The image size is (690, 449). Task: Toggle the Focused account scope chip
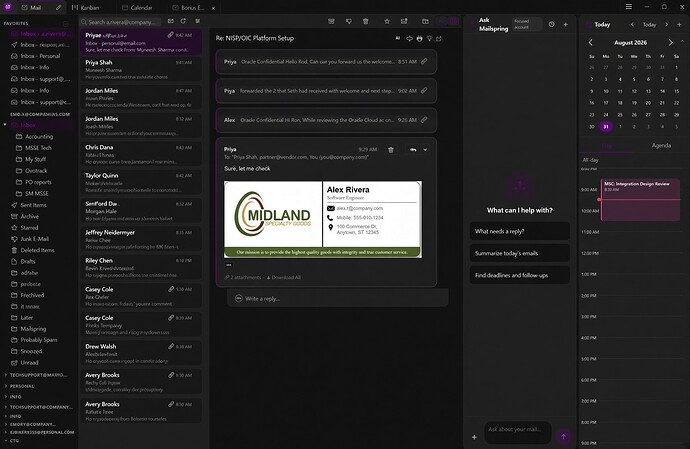[526, 24]
